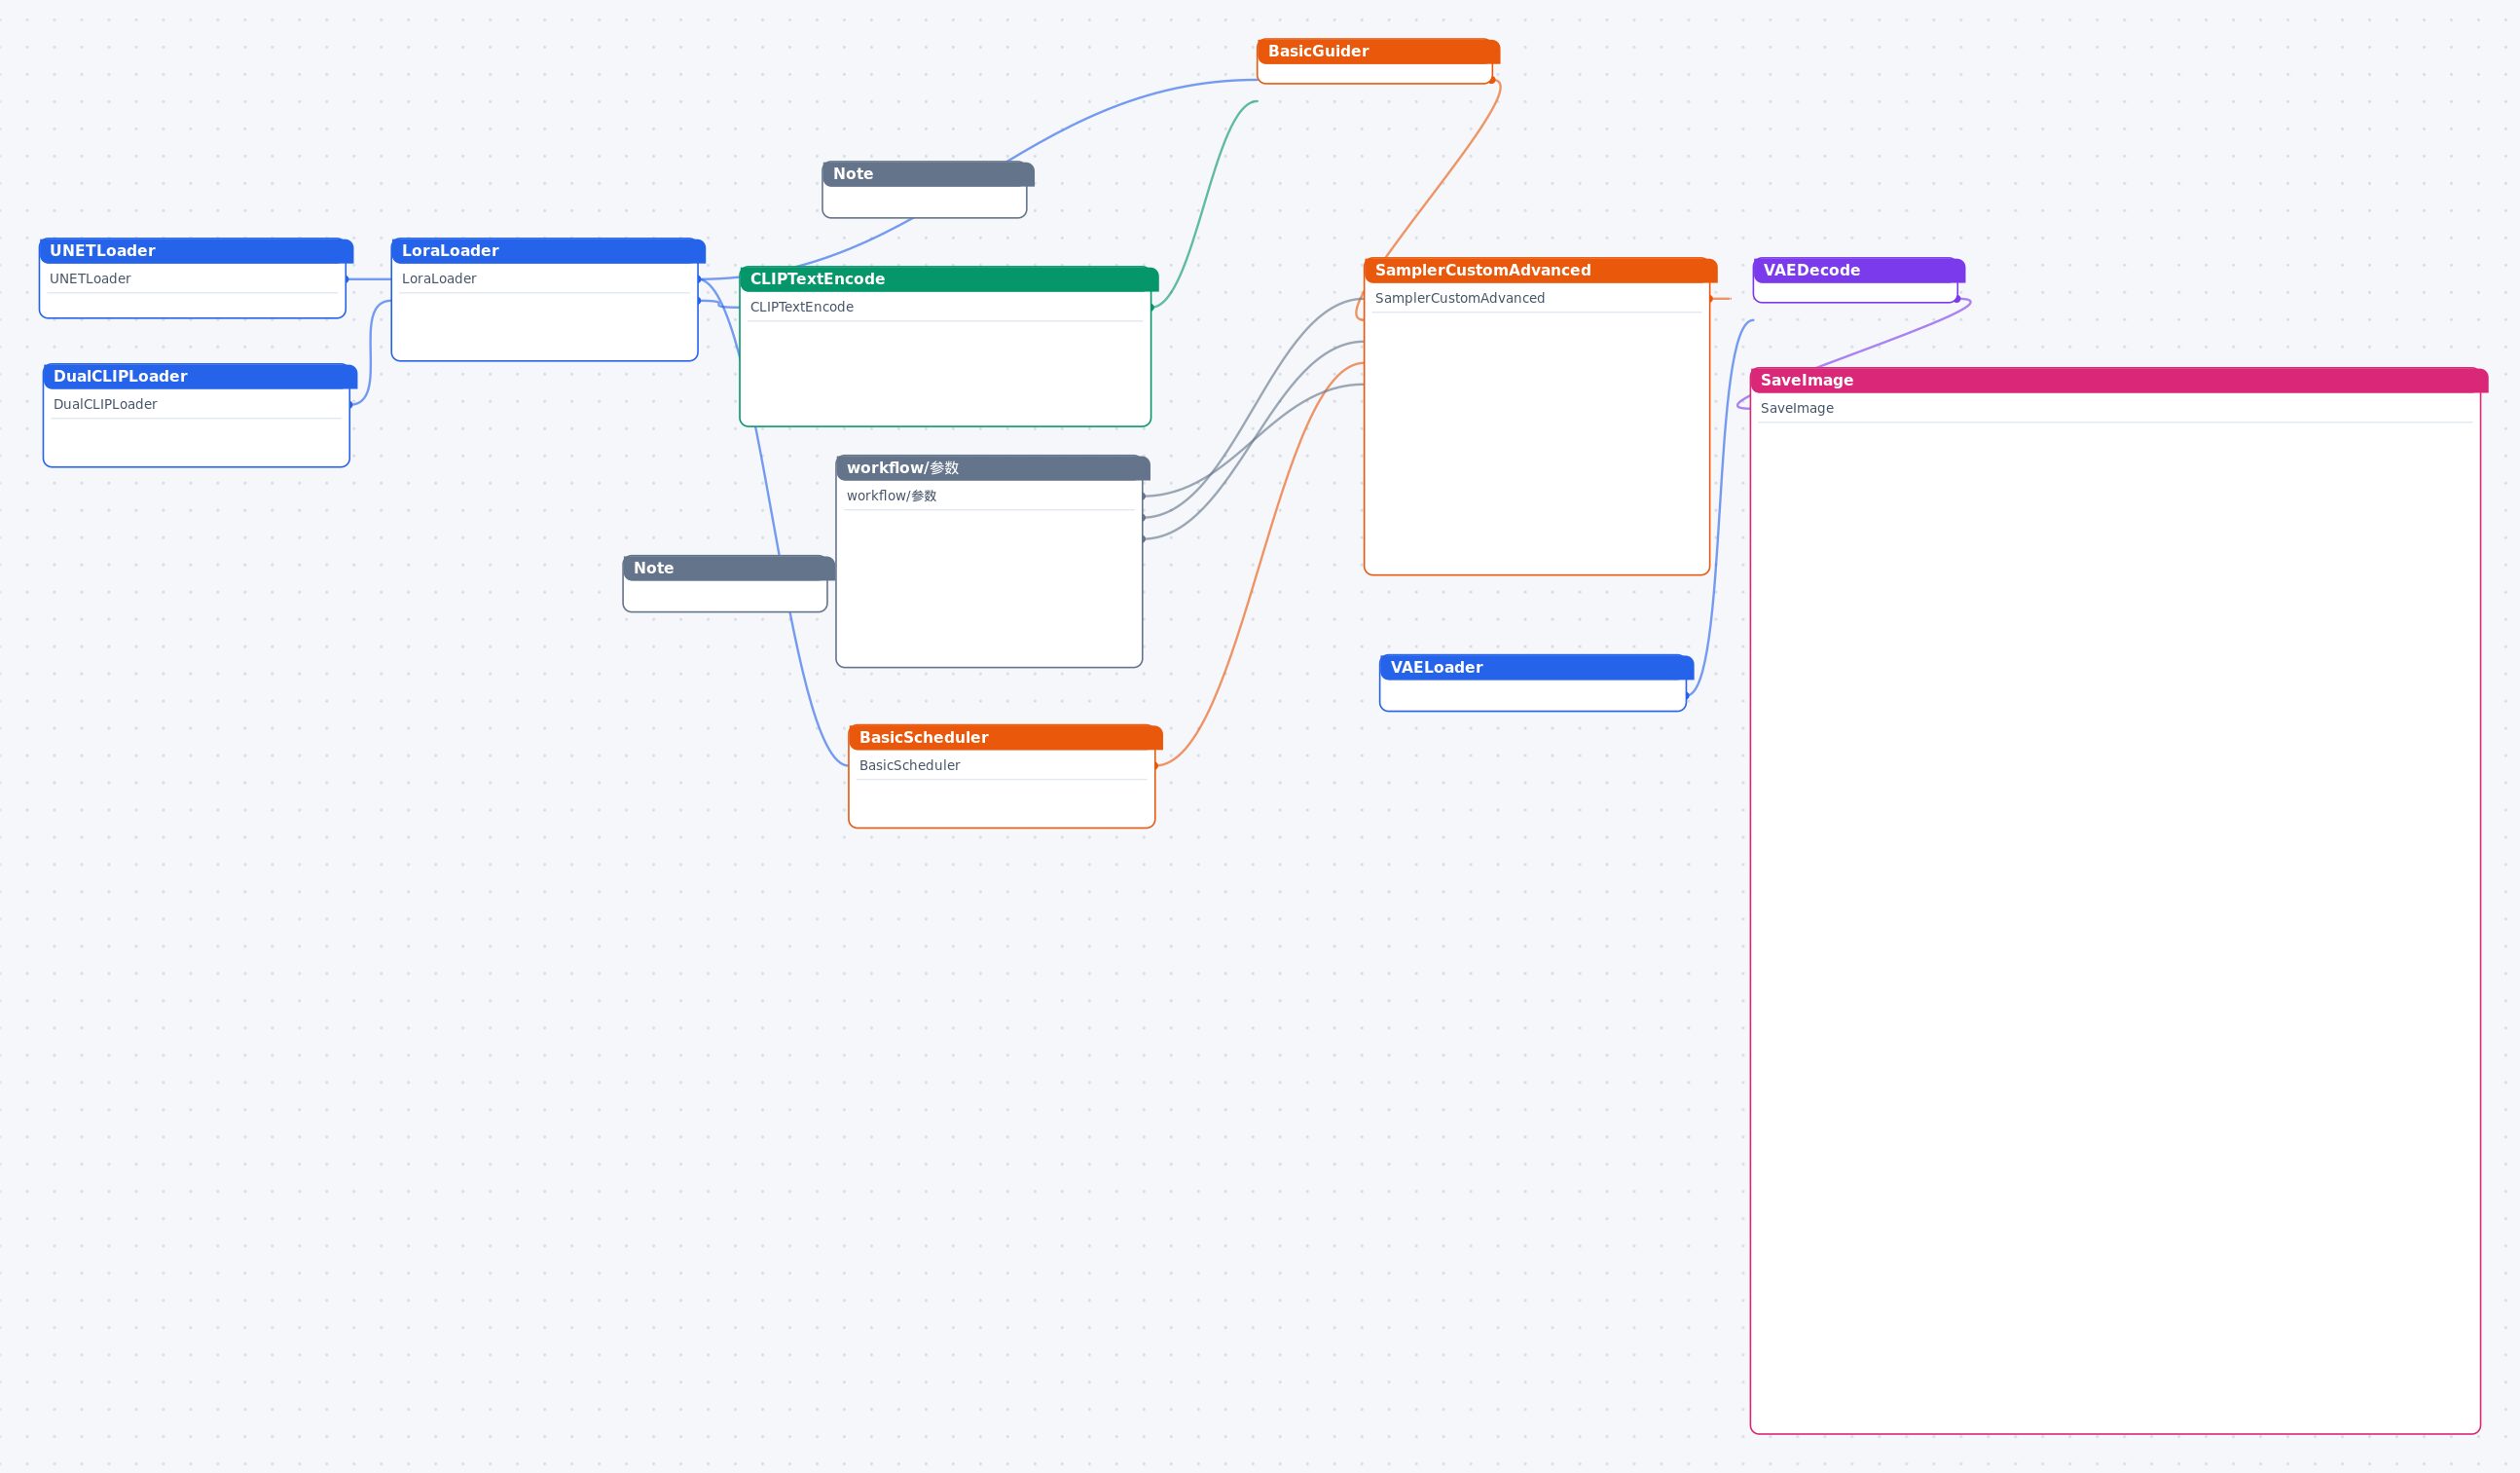Click the 'UNETLoader' label inside its node

(90, 279)
